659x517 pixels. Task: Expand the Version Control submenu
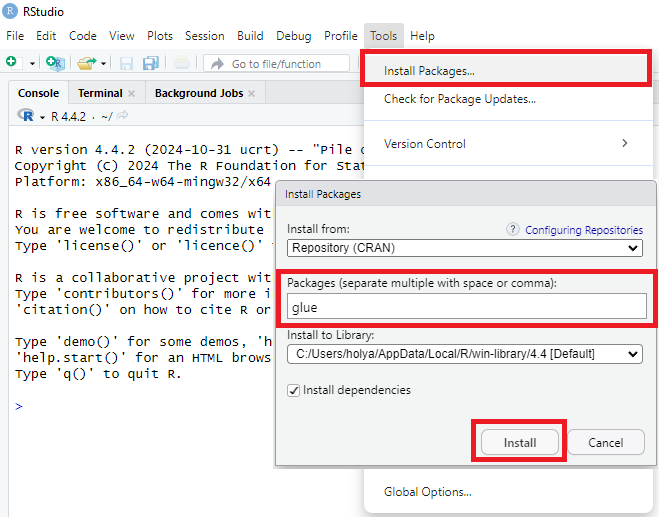[625, 143]
